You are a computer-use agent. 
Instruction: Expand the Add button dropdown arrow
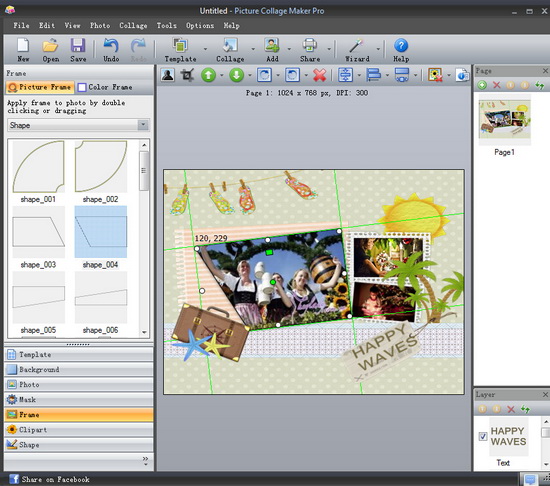click(x=289, y=49)
